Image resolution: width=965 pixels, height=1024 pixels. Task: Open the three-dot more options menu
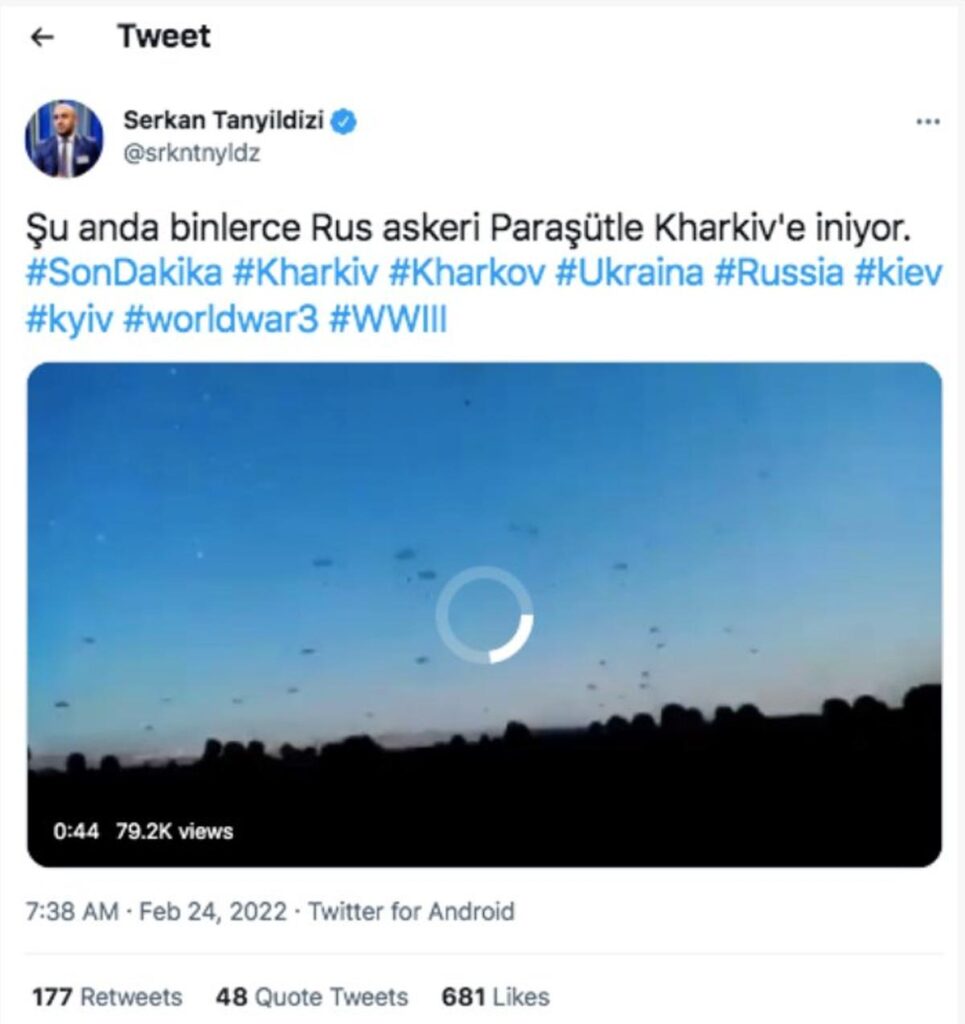[x=928, y=121]
